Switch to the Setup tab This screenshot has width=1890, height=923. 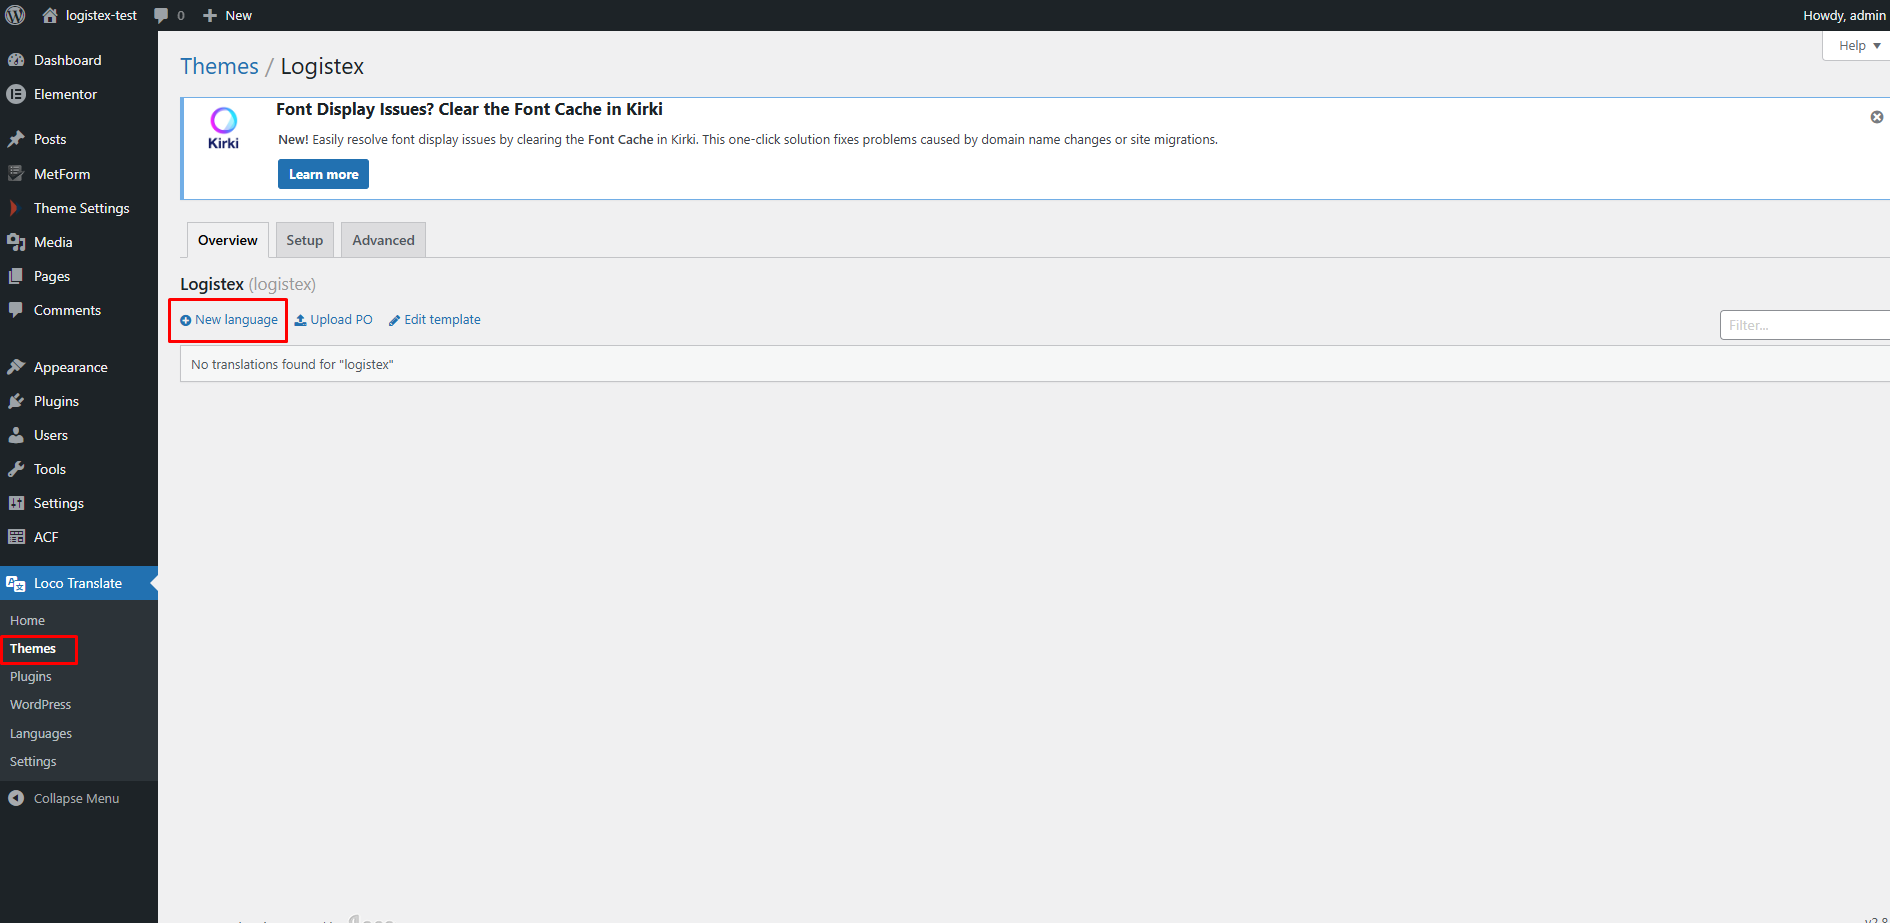tap(304, 240)
